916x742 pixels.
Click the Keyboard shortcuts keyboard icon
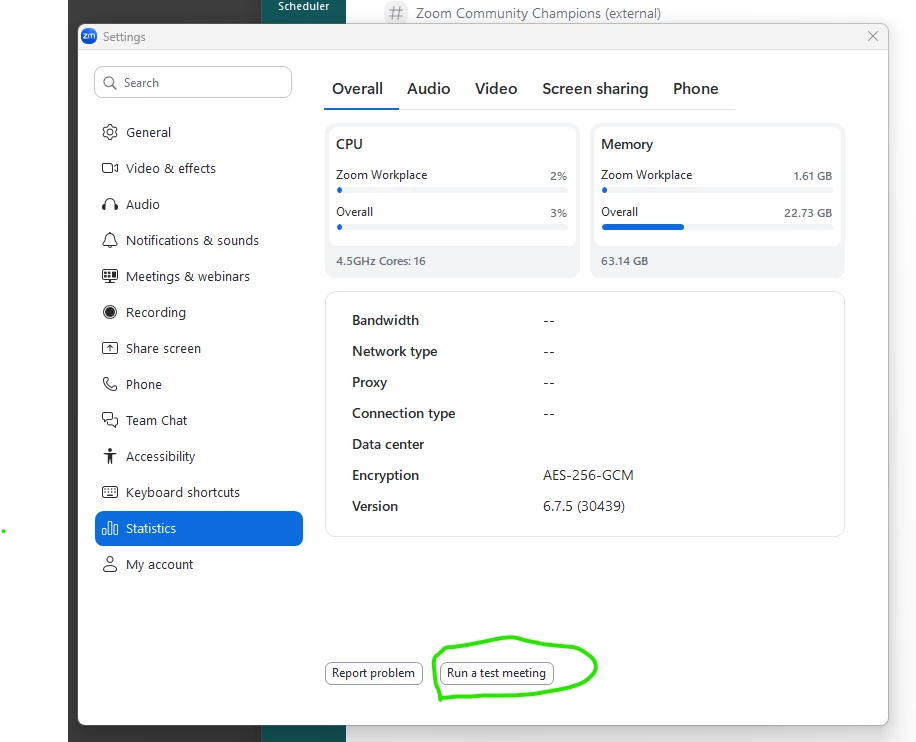(x=110, y=492)
